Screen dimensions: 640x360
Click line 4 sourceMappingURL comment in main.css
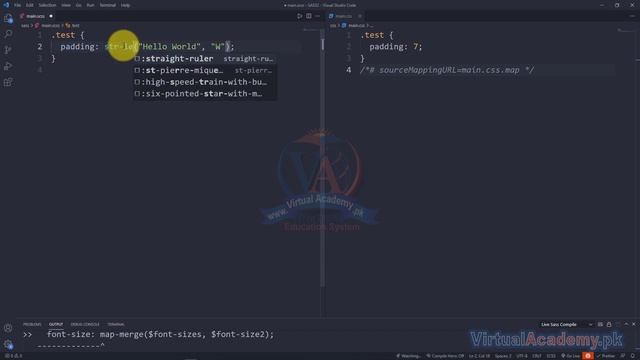click(447, 70)
